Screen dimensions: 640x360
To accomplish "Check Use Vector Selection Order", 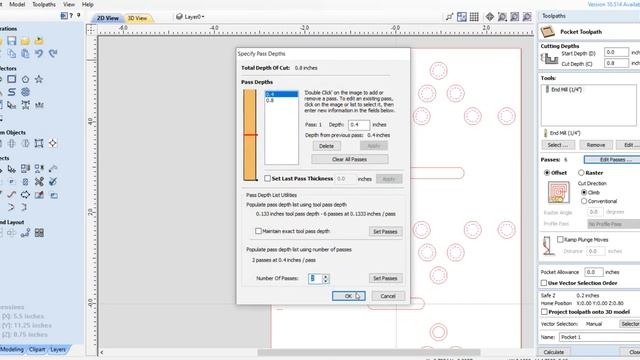I will (544, 283).
